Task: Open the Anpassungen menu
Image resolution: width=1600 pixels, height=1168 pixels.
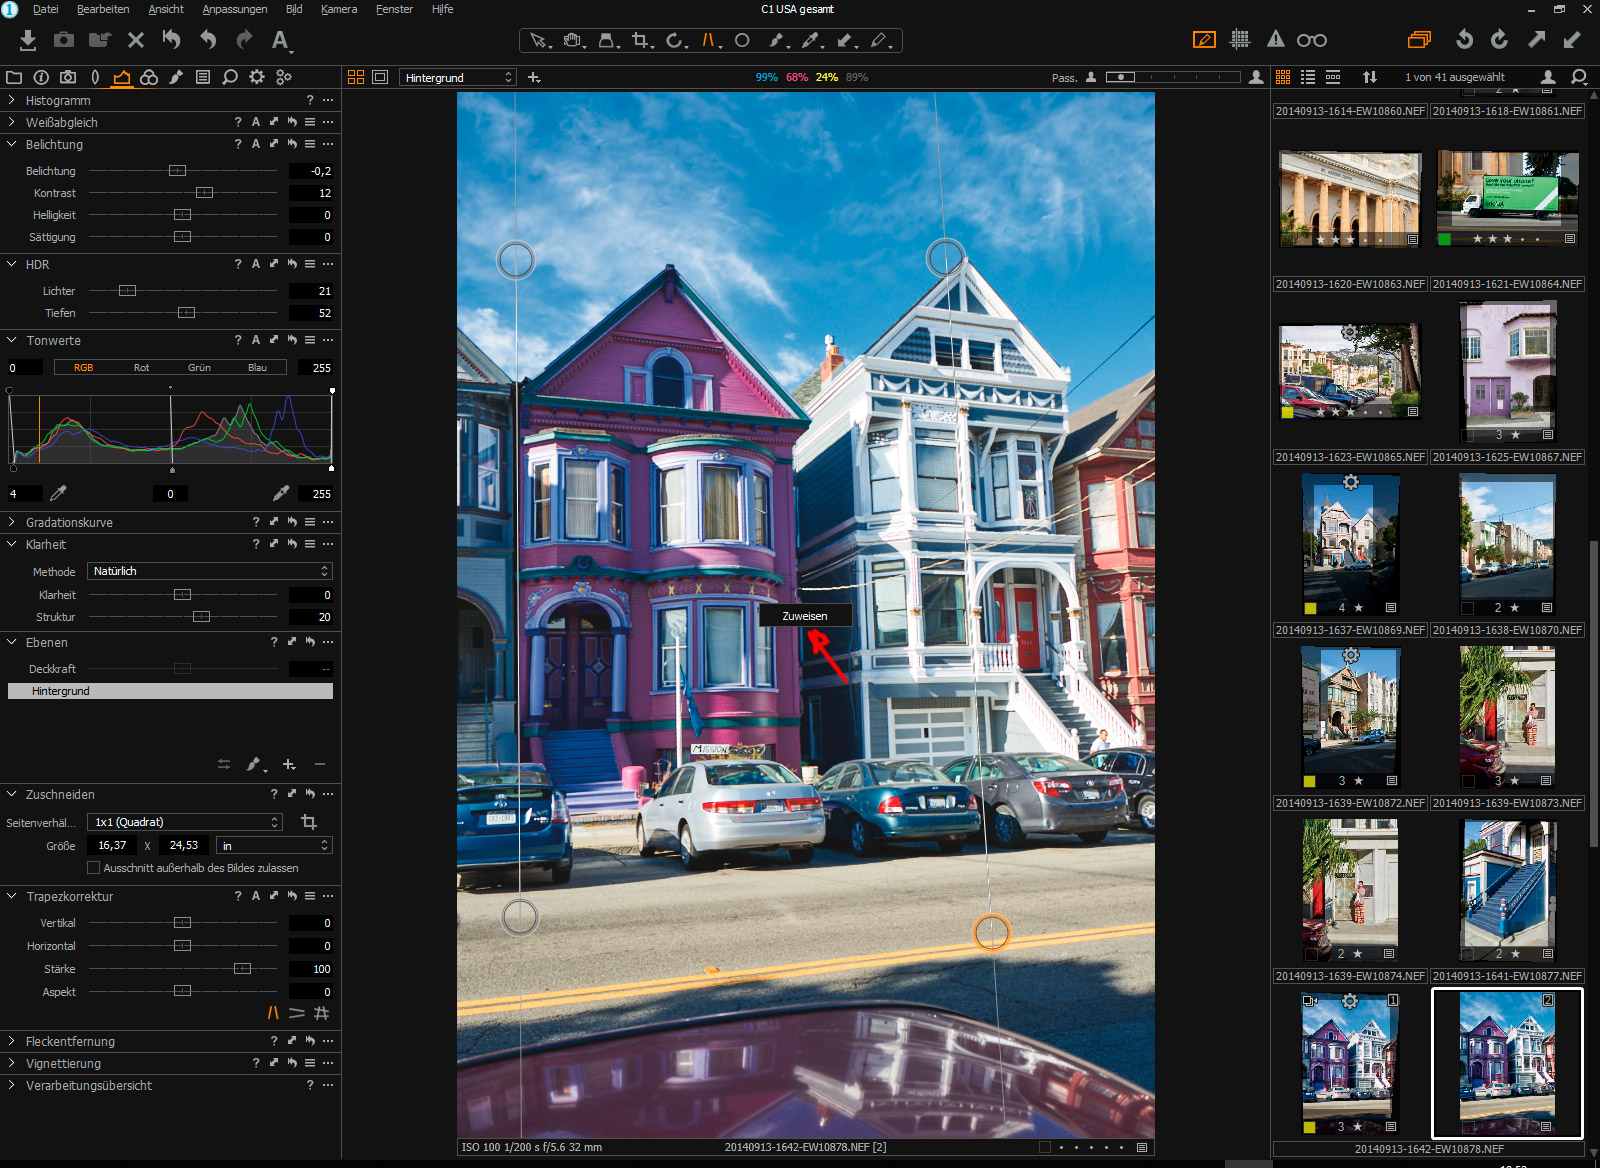Action: coord(235,9)
